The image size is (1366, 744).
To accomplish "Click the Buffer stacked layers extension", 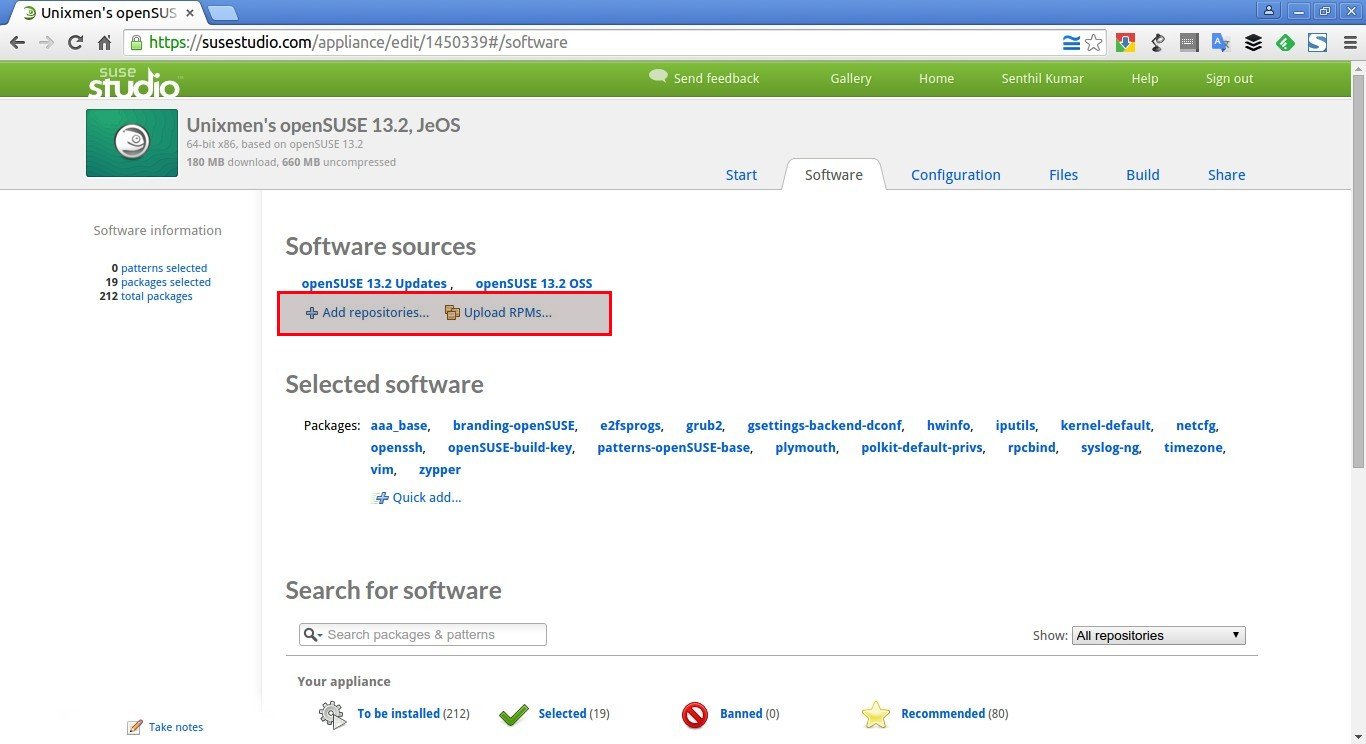I will tap(1253, 43).
